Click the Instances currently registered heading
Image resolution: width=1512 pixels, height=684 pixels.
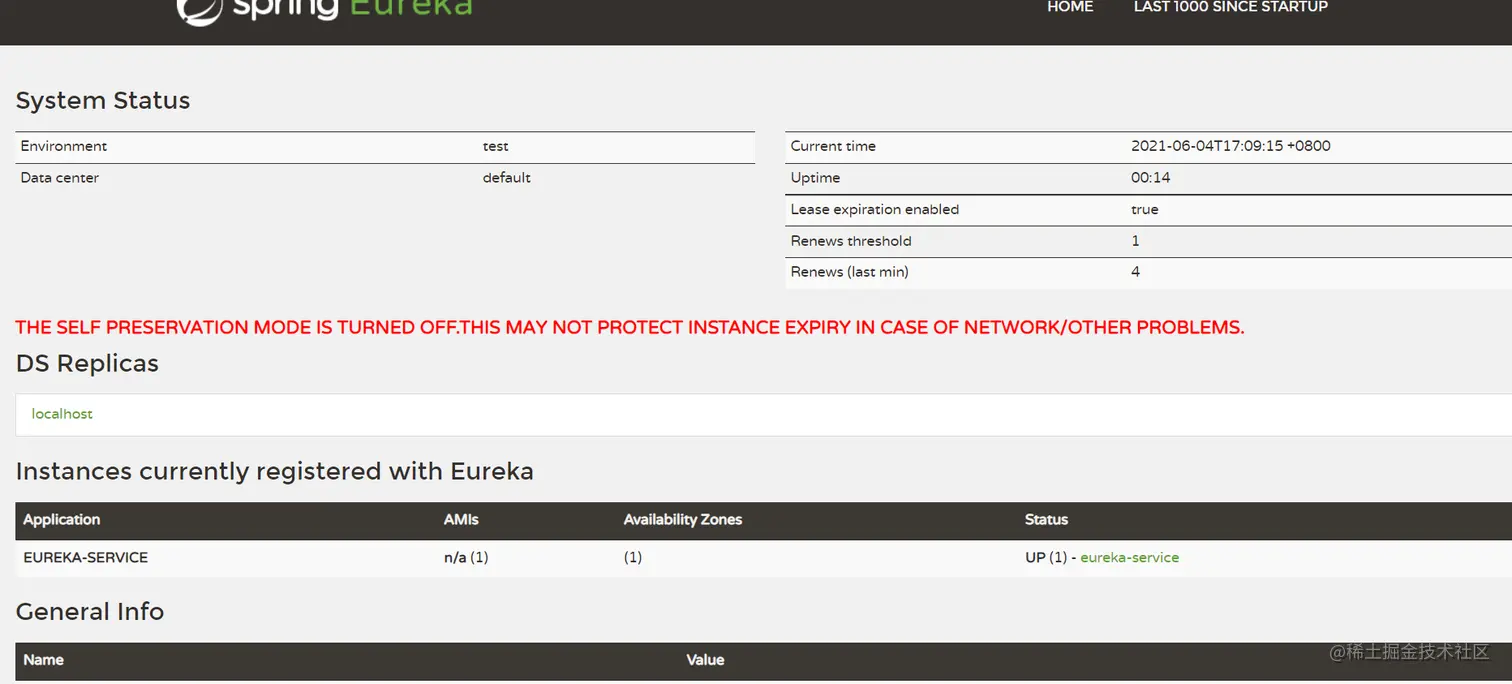[x=275, y=471]
